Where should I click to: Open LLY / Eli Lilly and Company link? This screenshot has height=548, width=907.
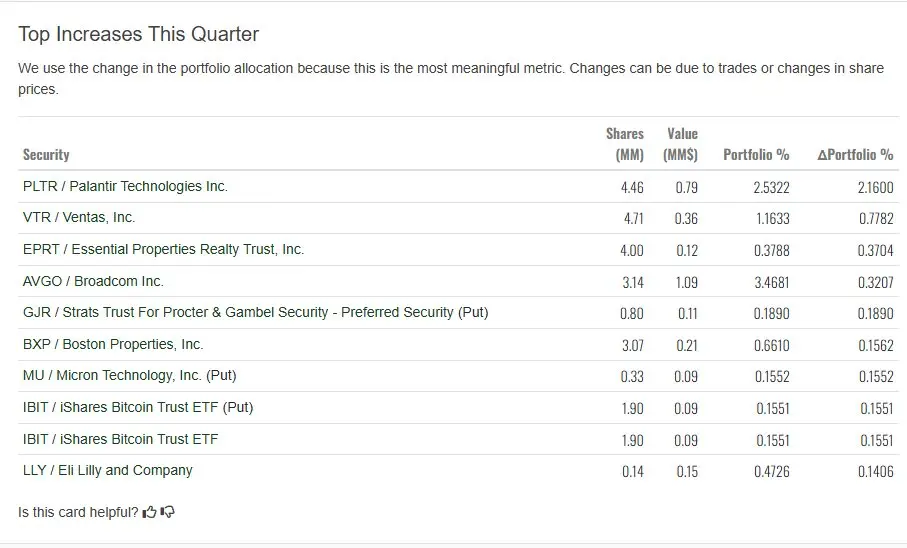pos(107,470)
